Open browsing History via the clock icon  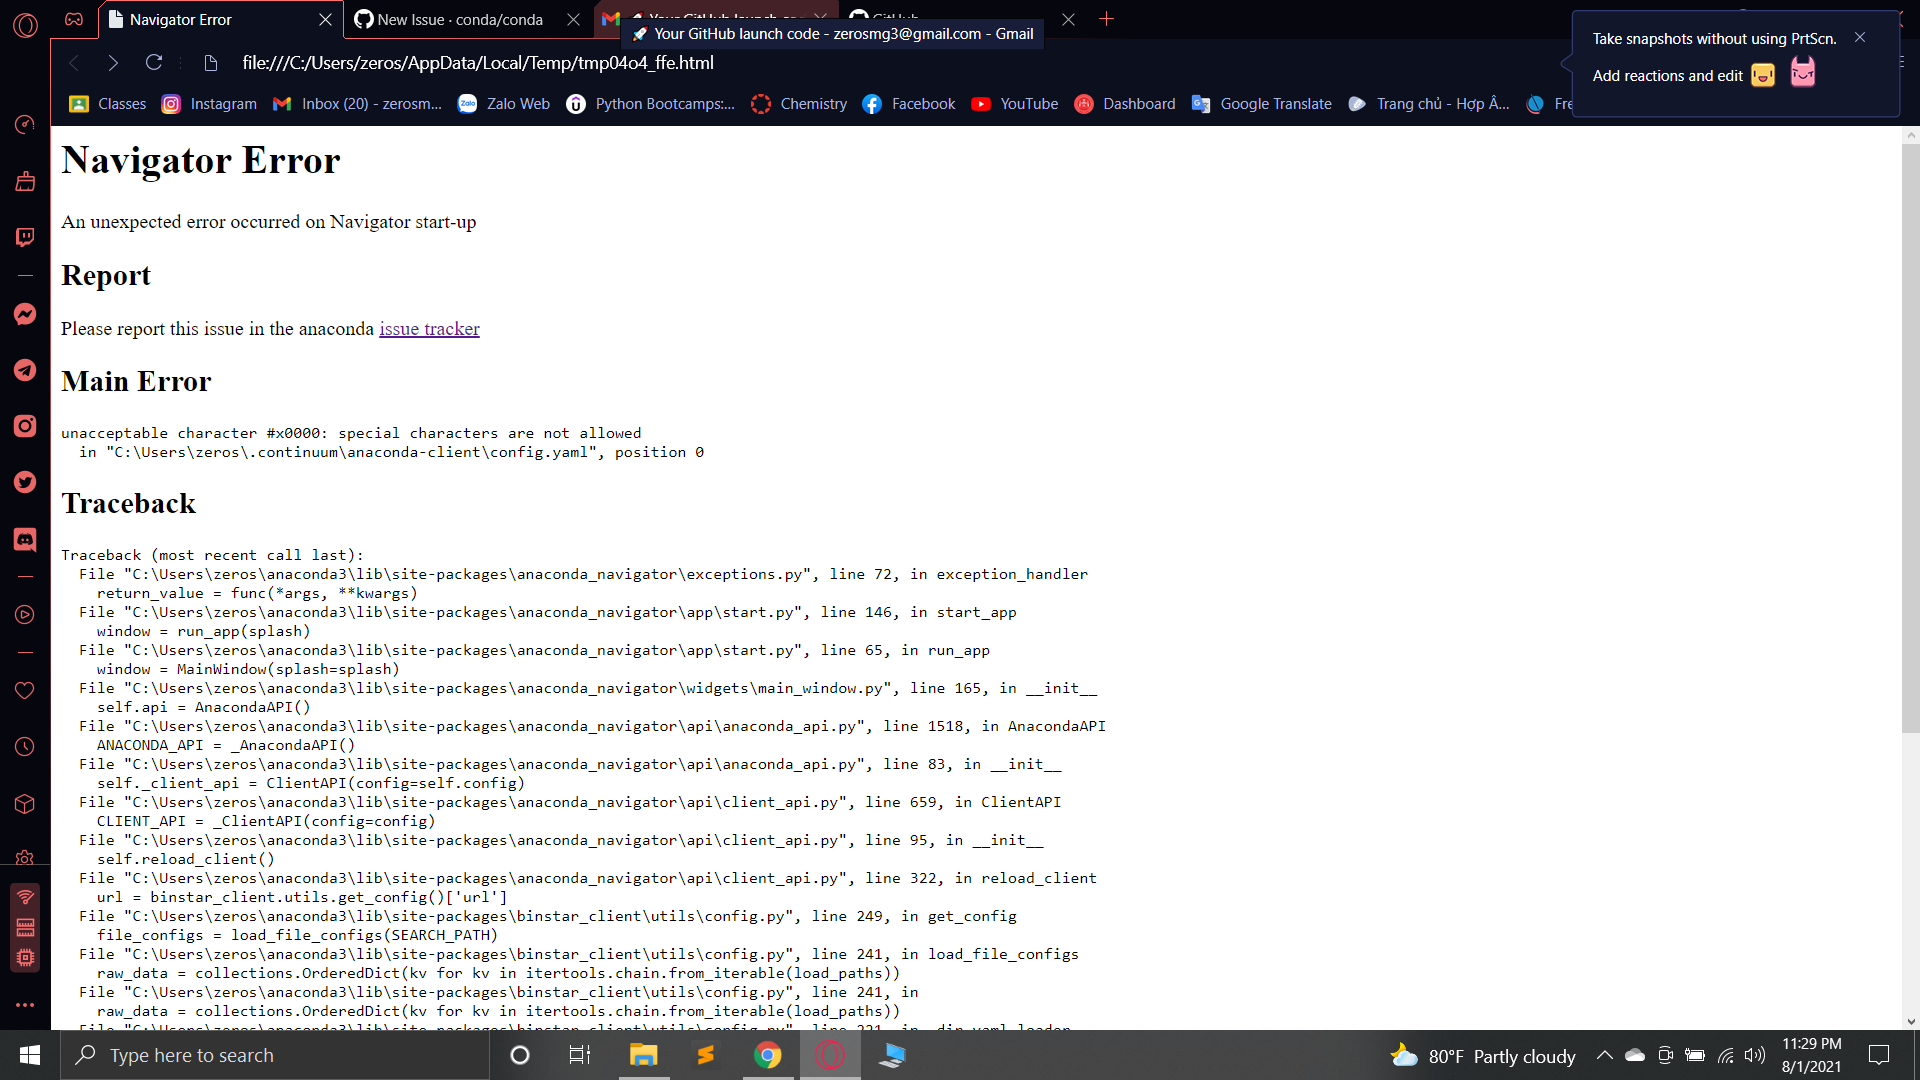[x=25, y=746]
